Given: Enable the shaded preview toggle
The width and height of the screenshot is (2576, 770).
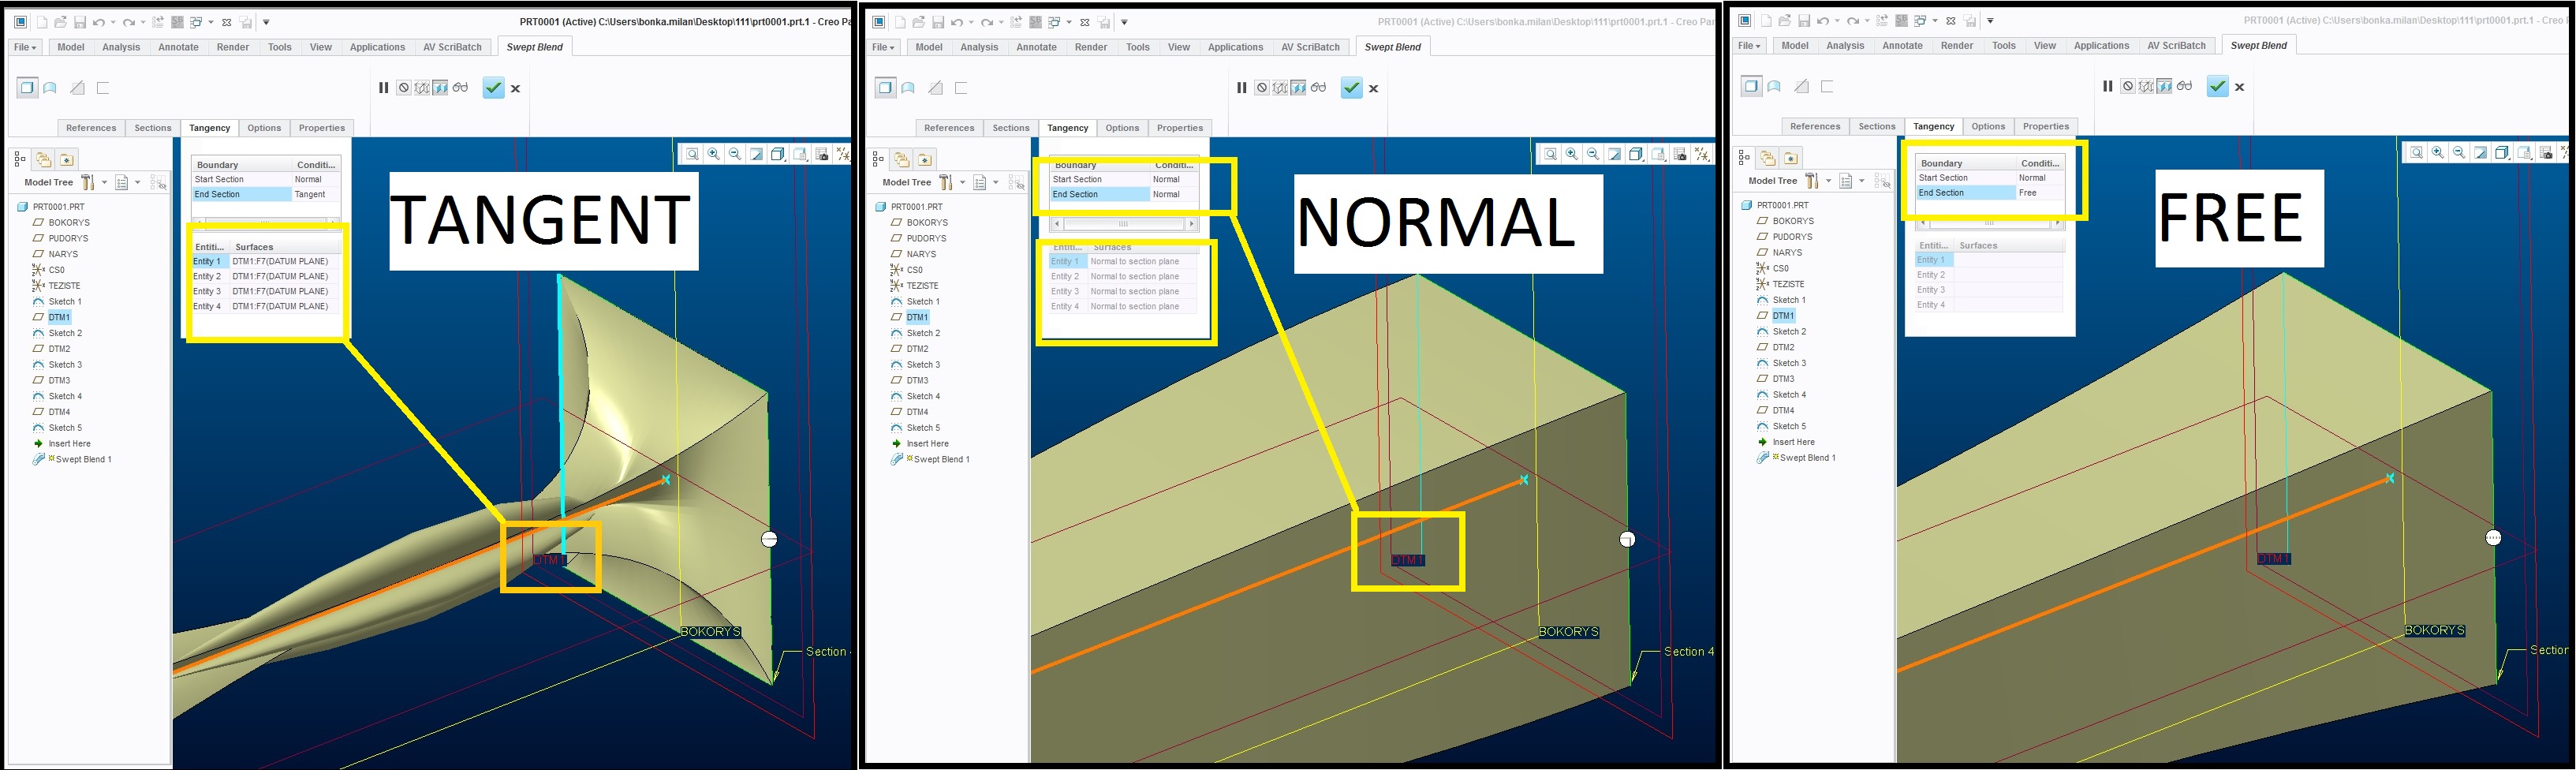Looking at the screenshot, I should click(441, 88).
